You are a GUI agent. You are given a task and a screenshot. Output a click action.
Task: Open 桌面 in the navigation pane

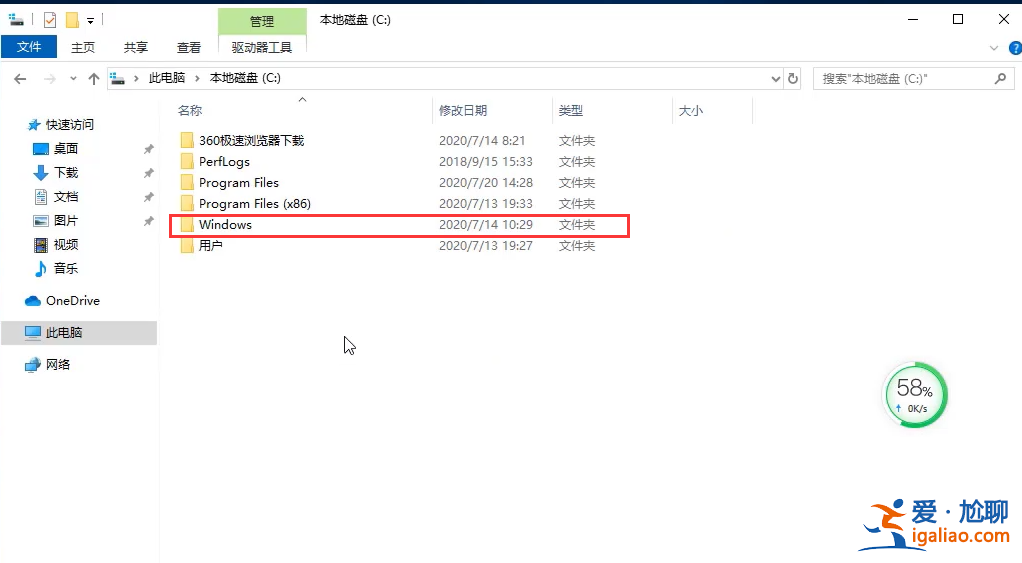click(x=65, y=149)
